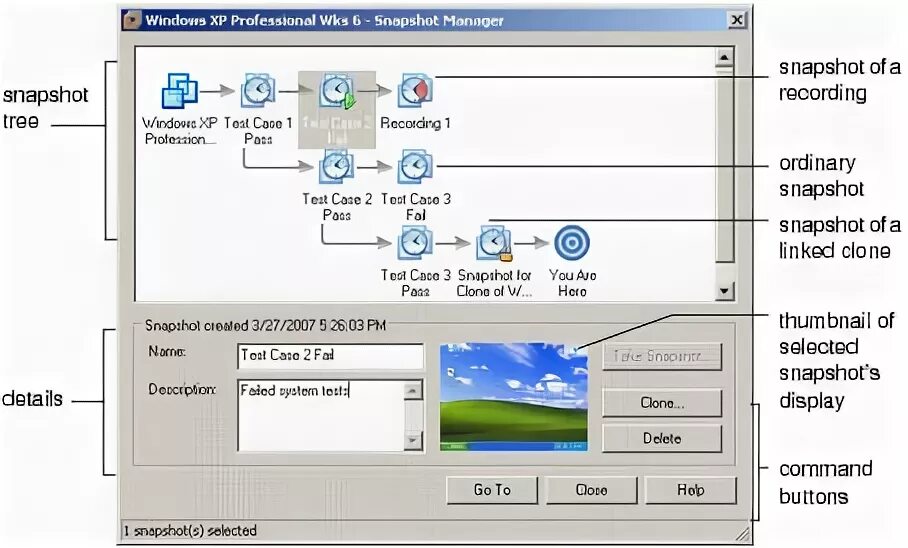Click the 'Snapshot created 3/27/2007' group heading

coord(265,326)
